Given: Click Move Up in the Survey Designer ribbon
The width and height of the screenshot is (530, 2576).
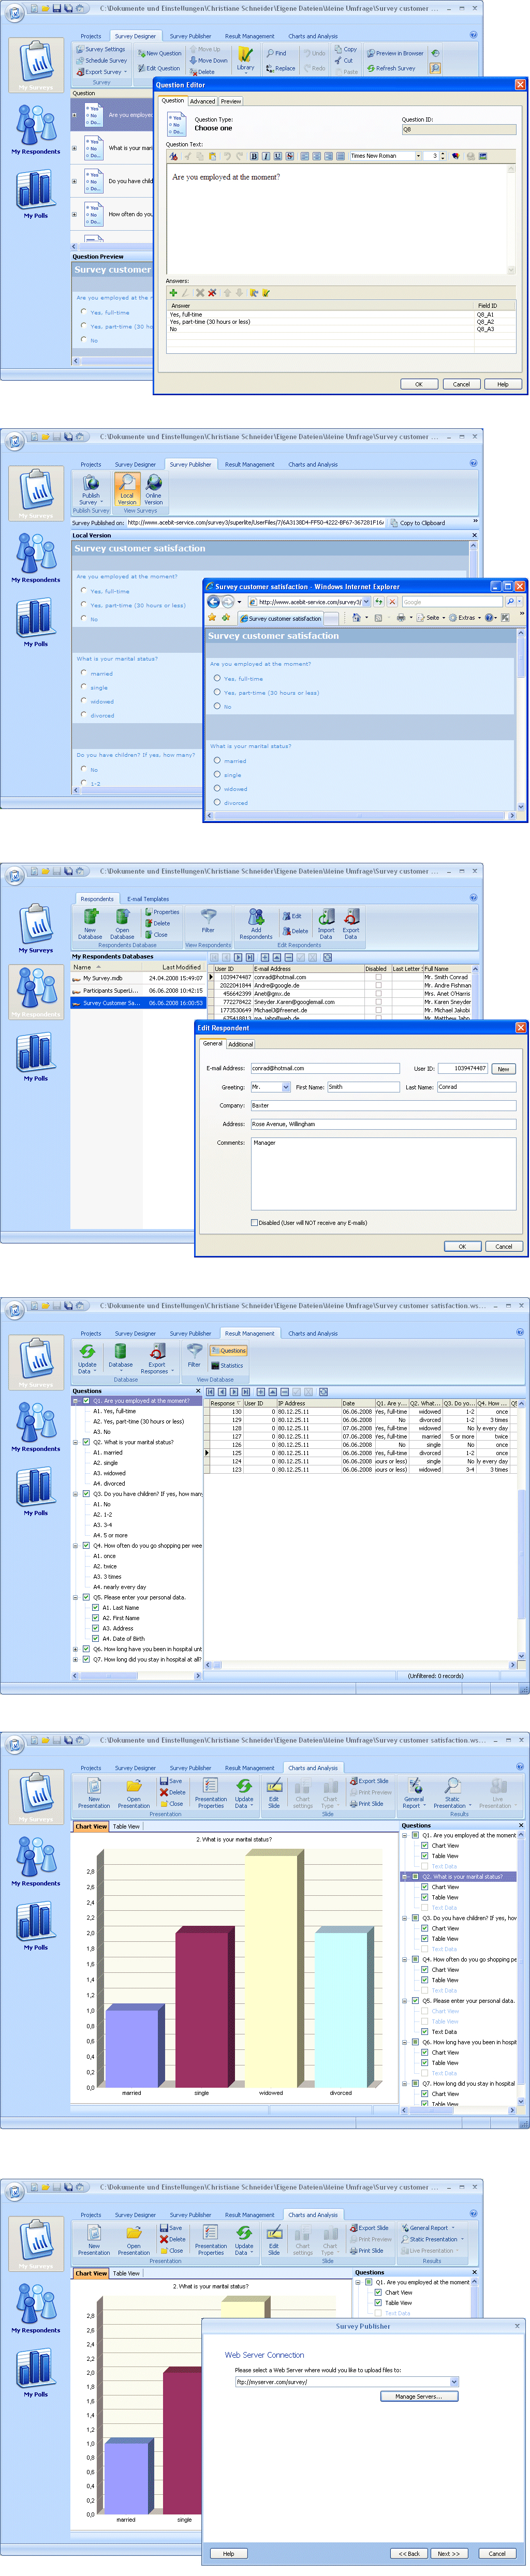Looking at the screenshot, I should pyautogui.click(x=205, y=49).
